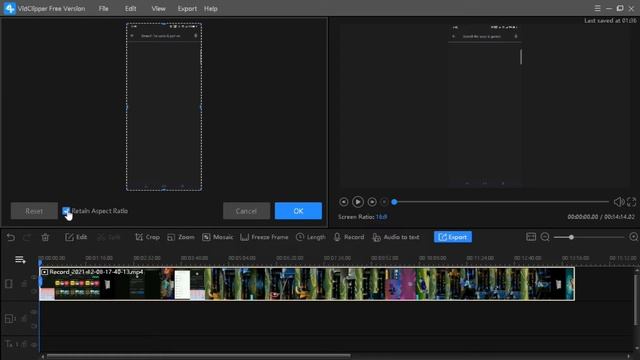Open the View menu
The height and width of the screenshot is (360, 640).
pyautogui.click(x=158, y=9)
